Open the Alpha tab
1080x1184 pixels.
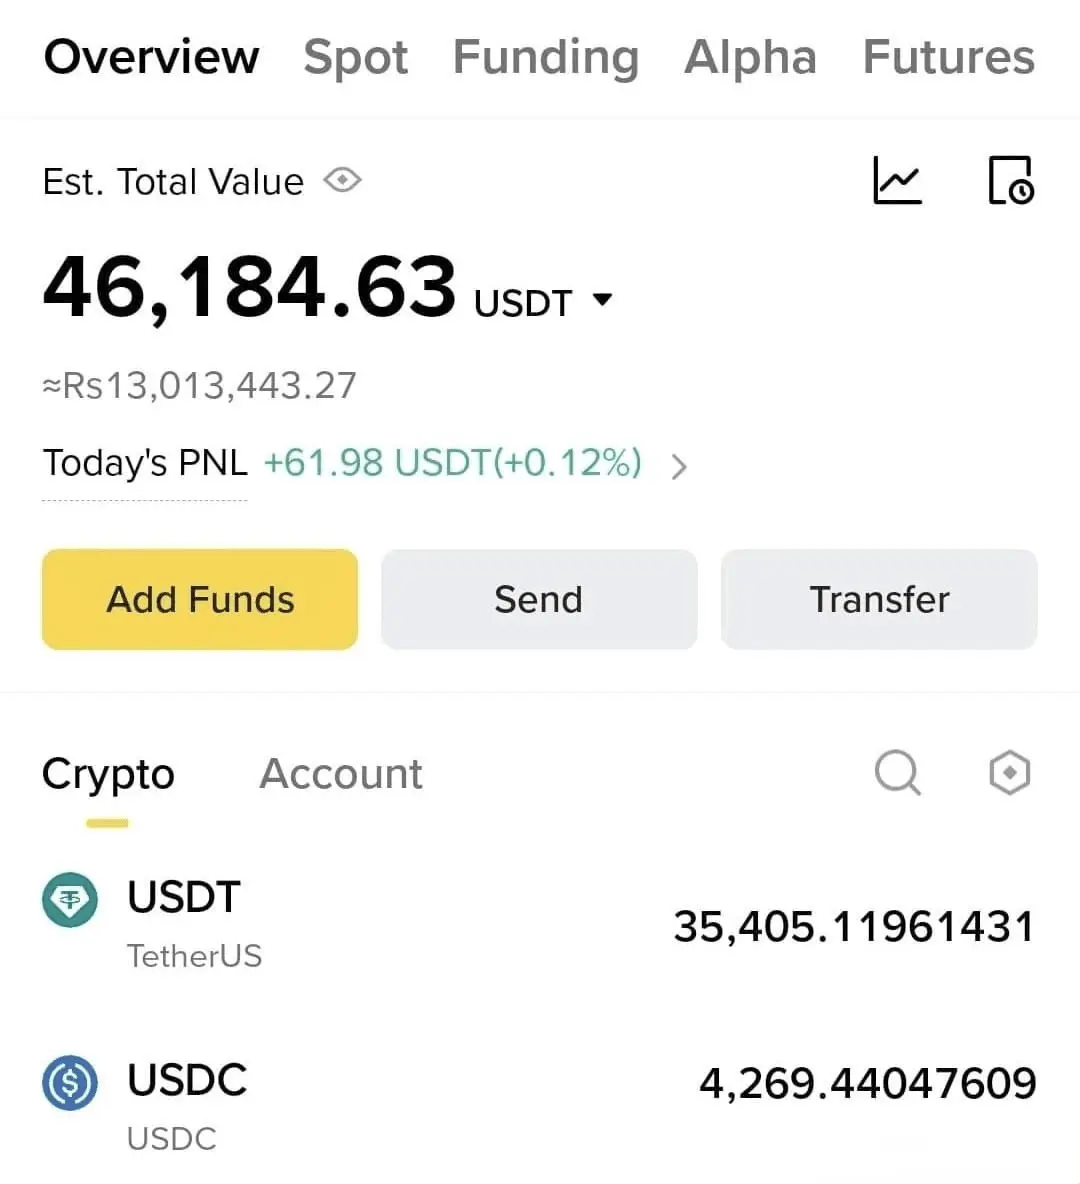pyautogui.click(x=751, y=57)
